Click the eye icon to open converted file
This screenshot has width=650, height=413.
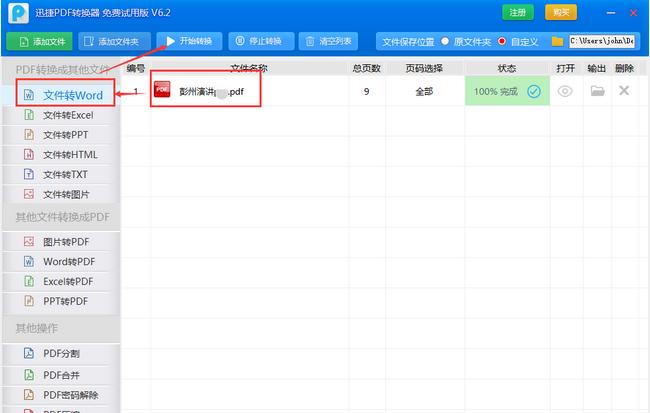click(565, 91)
